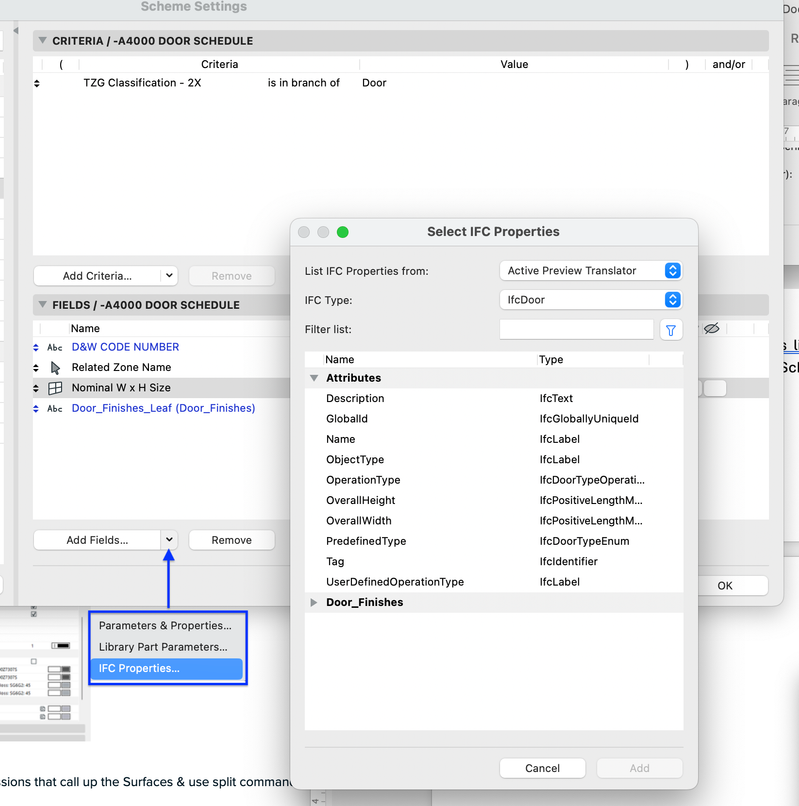Screen dimensions: 799x806
Task: Click the and/or column header
Action: [x=729, y=64]
